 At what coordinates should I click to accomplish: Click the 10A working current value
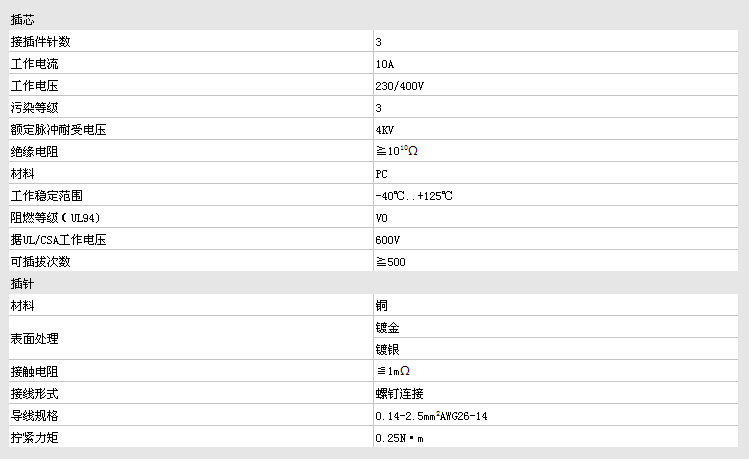coord(385,64)
